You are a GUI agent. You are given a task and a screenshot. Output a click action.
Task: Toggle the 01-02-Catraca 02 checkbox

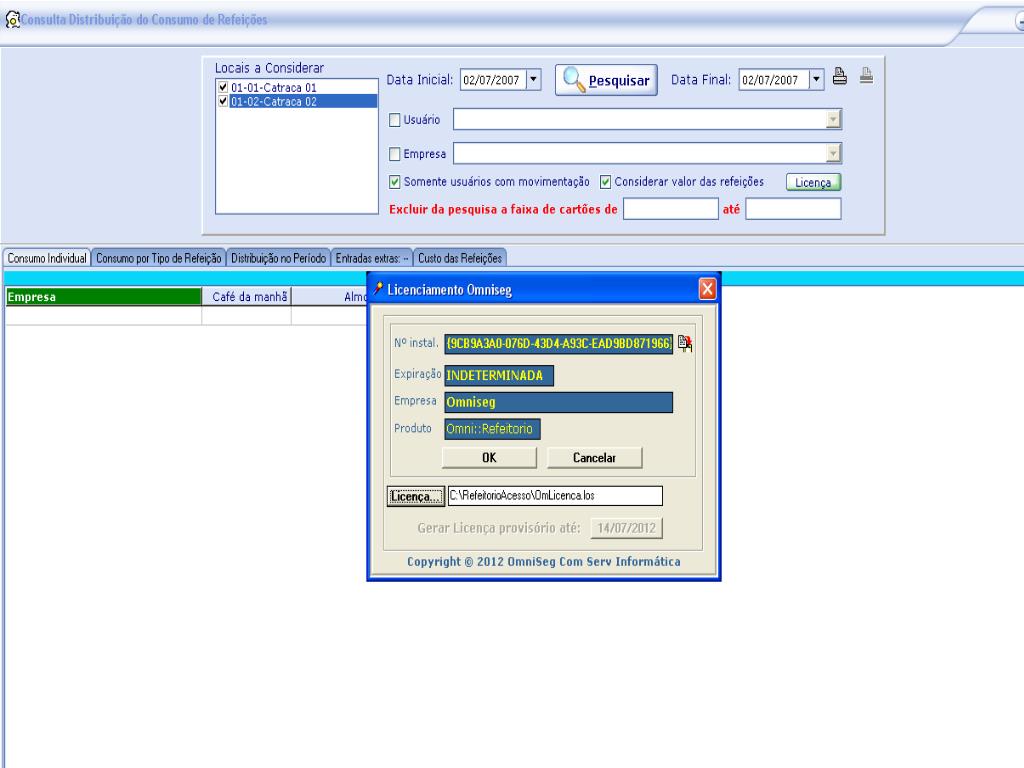pos(223,101)
